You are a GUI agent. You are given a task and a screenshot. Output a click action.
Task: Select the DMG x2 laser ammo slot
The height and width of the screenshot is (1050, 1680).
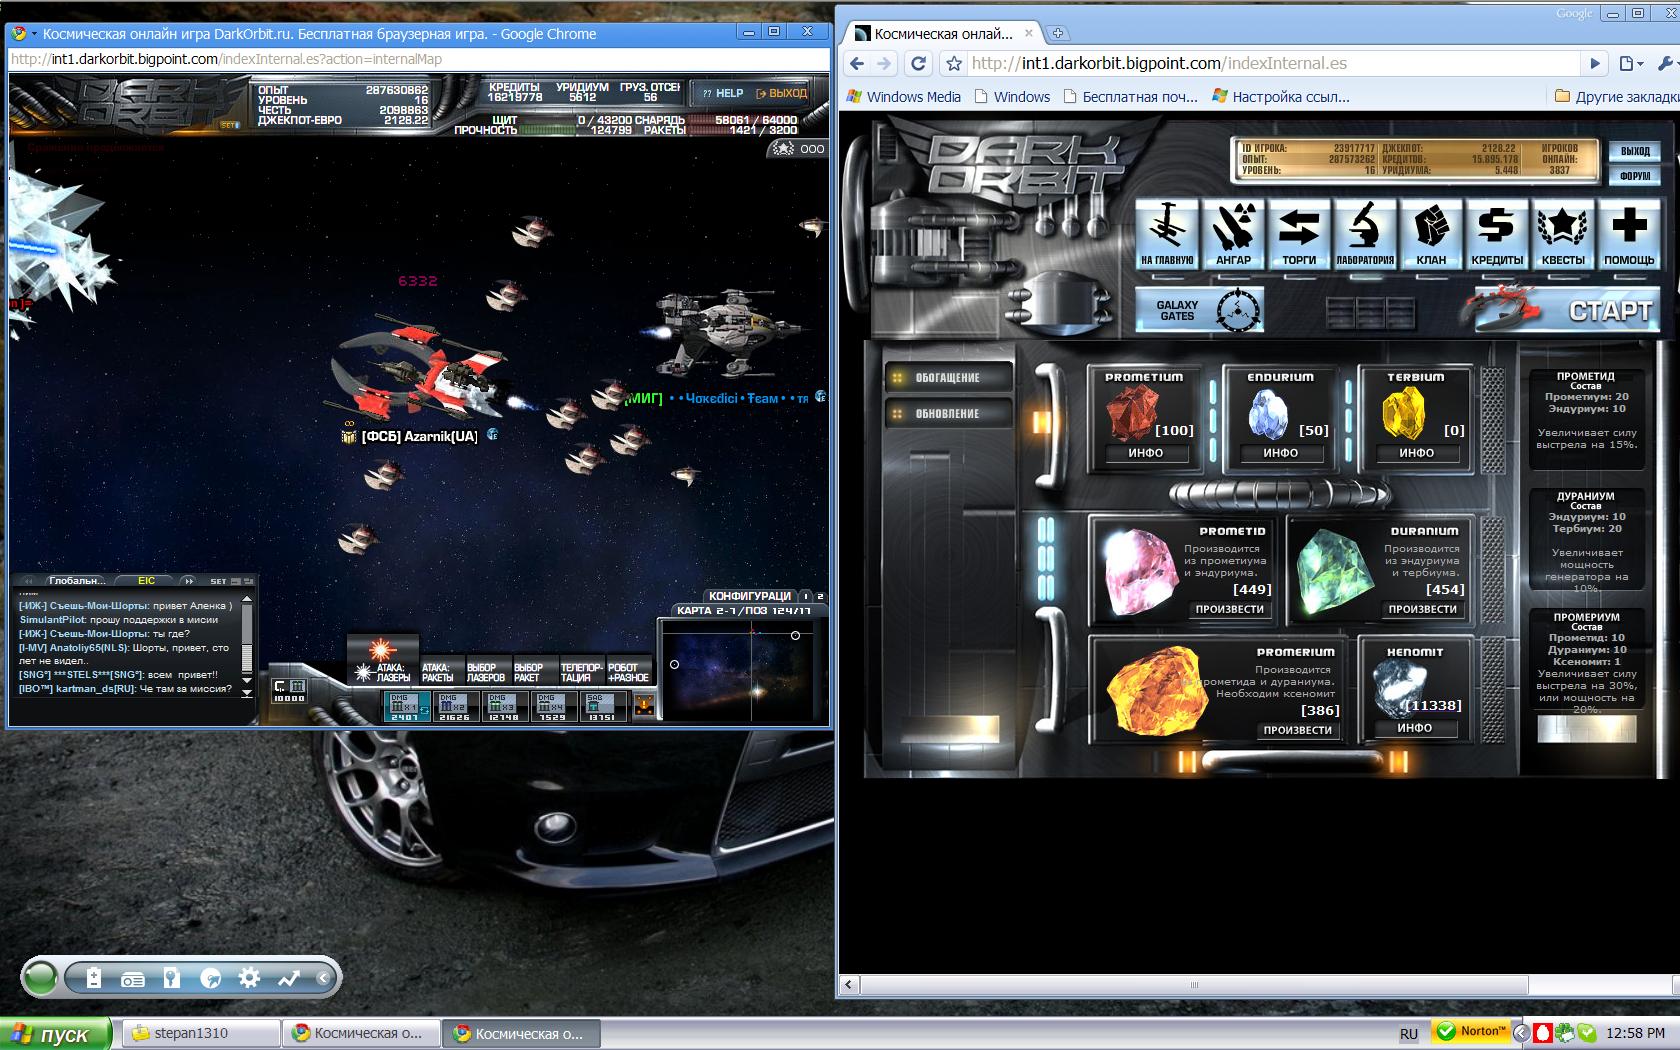coord(454,706)
